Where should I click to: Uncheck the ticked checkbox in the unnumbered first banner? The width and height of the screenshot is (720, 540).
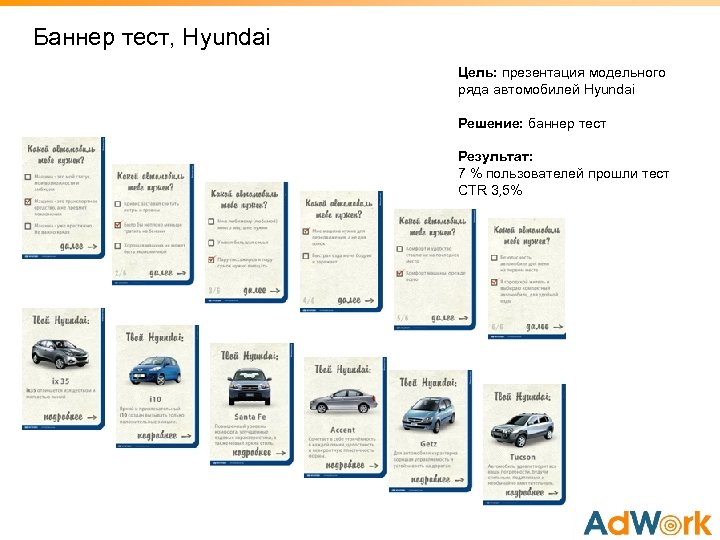(x=28, y=201)
